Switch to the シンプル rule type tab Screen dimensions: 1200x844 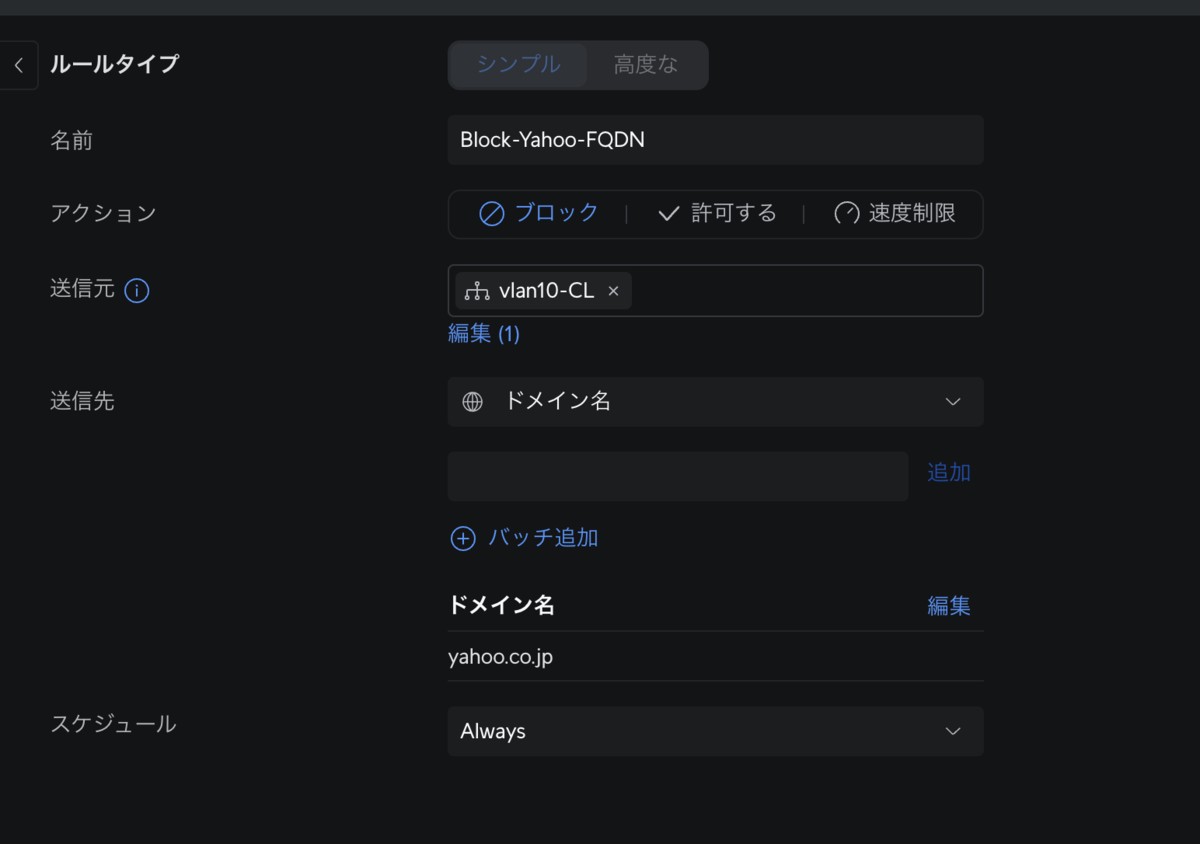[x=518, y=65]
